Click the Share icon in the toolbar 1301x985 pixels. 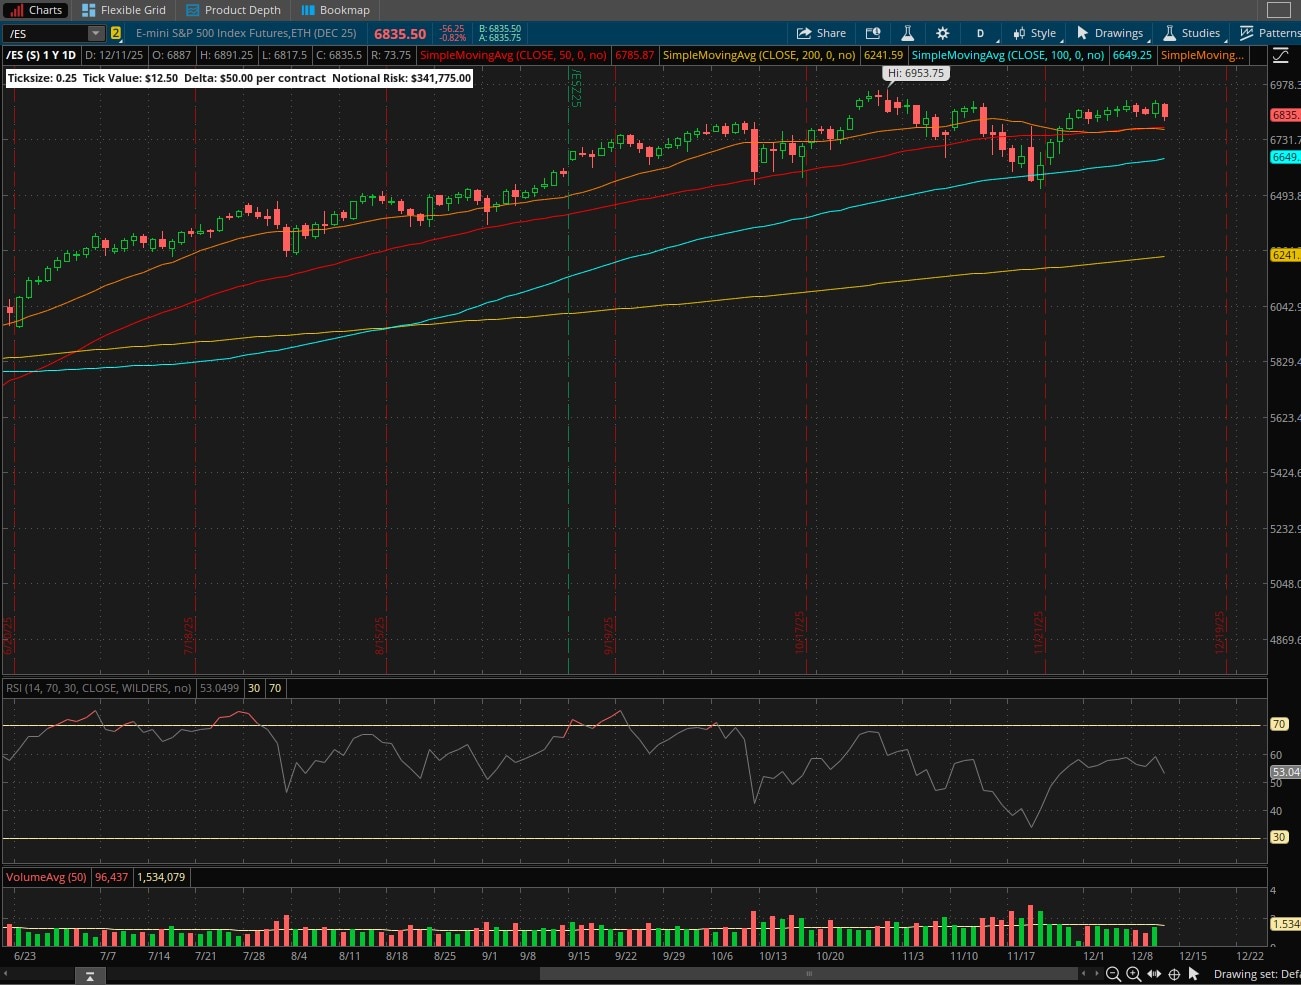[821, 32]
